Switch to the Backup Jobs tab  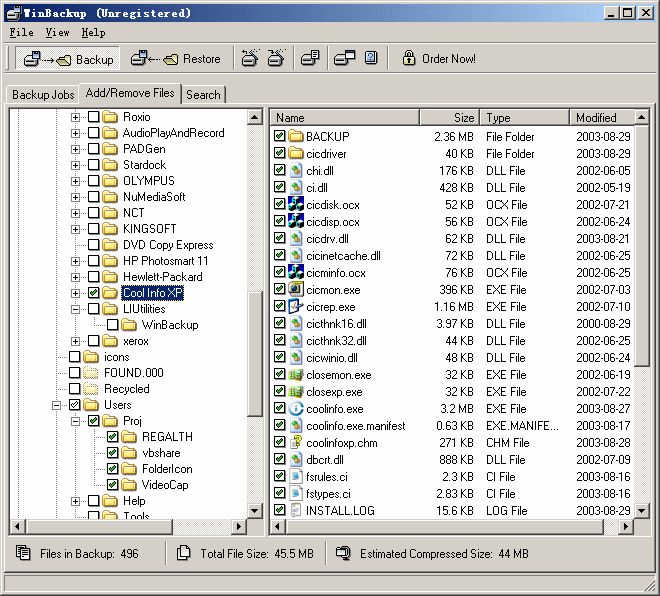tap(43, 95)
